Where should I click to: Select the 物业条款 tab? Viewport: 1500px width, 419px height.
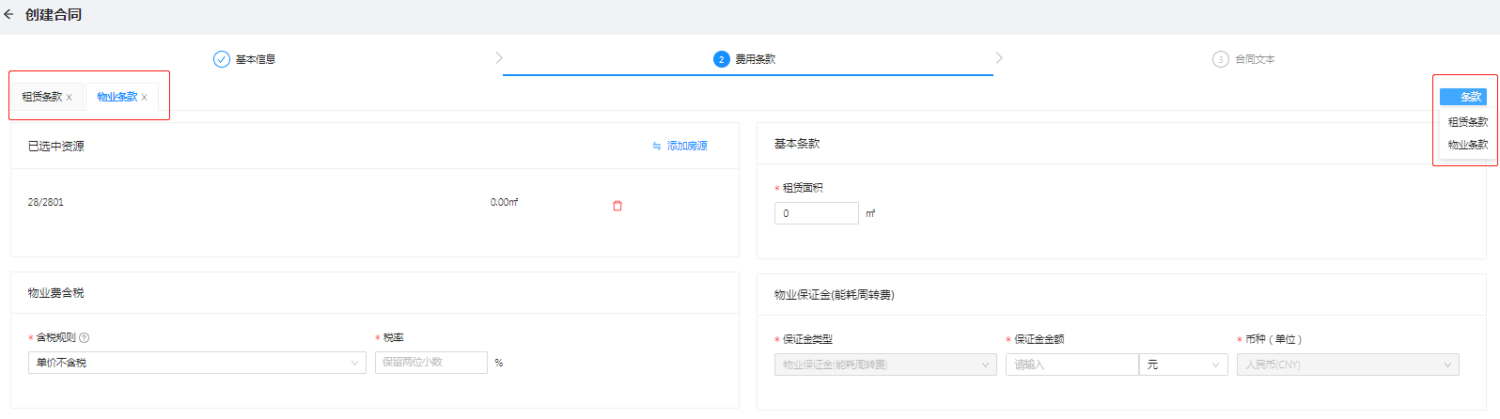[117, 97]
